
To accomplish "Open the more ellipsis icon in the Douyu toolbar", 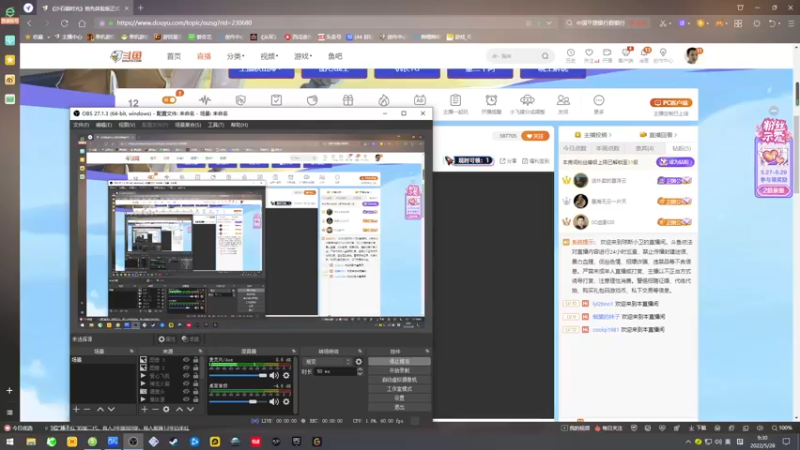I will click(598, 100).
